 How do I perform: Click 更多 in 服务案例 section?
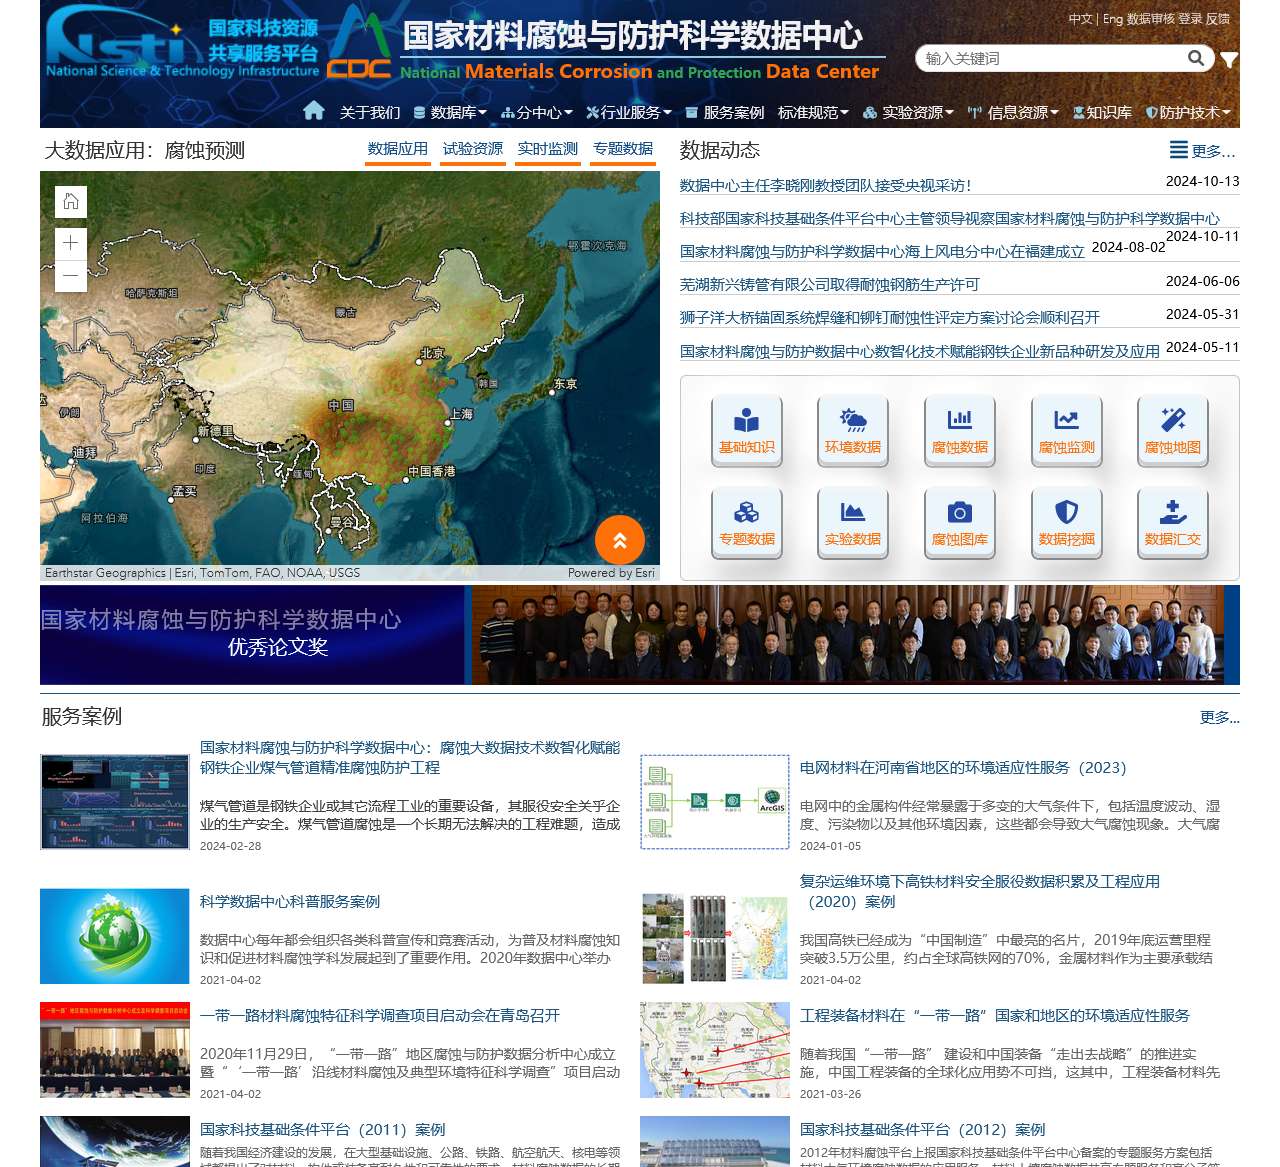coord(1219,717)
